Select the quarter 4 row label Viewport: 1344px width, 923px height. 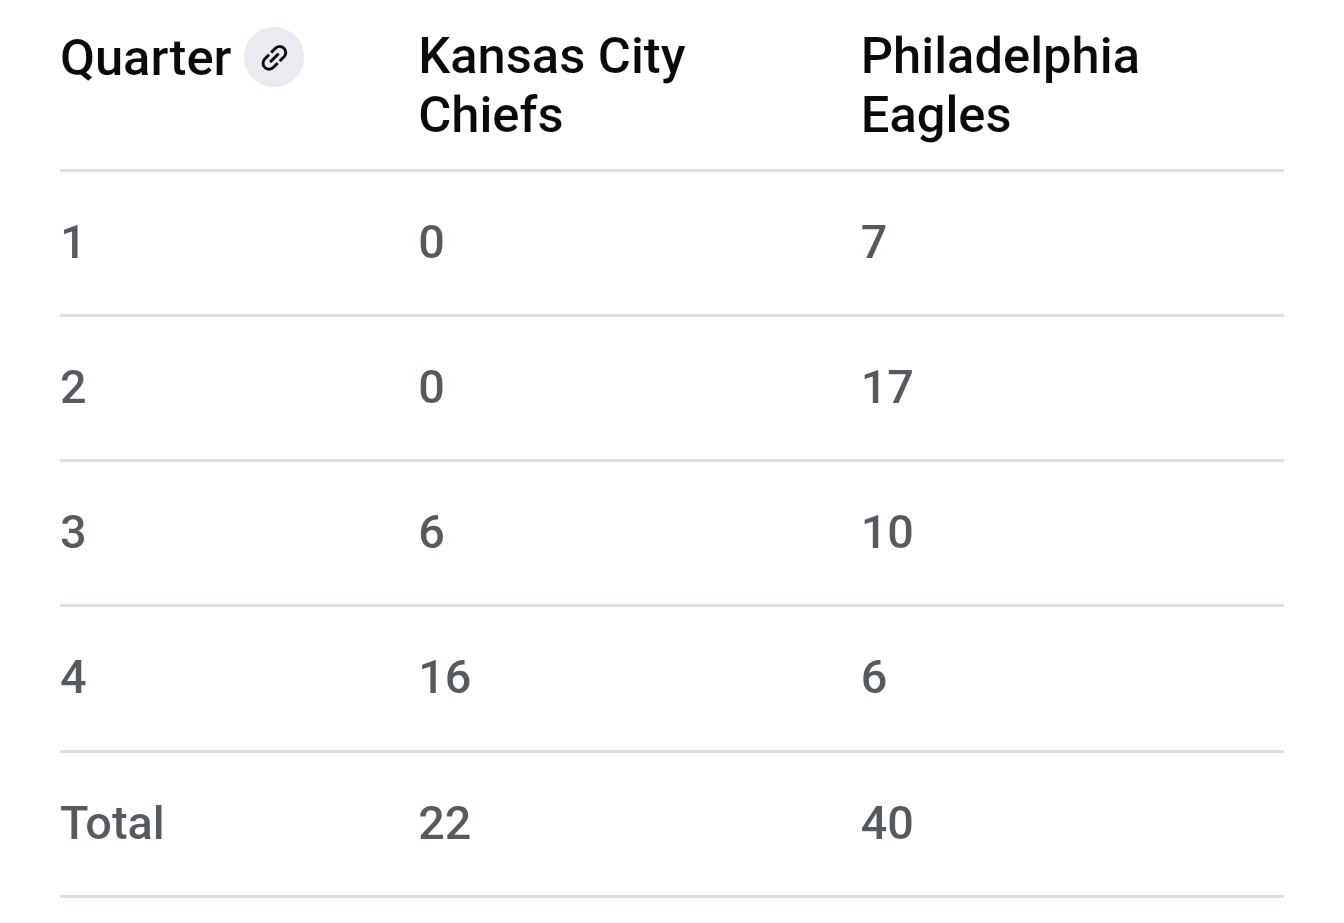coord(73,678)
